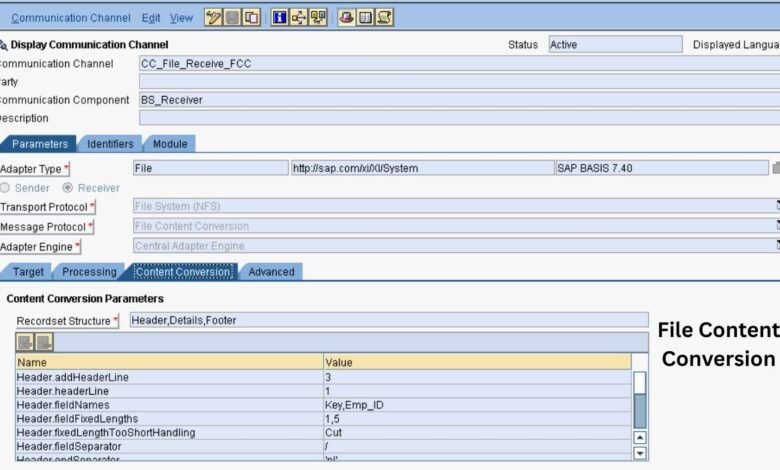
Task: Click the Recordset Structure field
Action: tap(389, 320)
